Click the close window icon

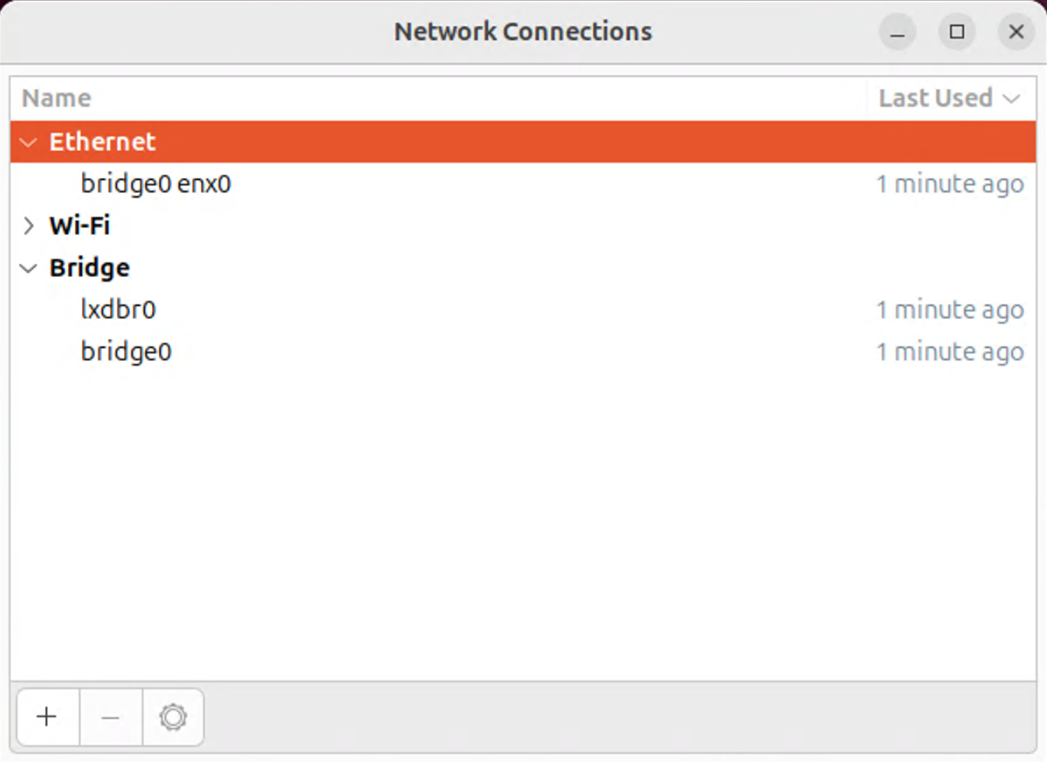pyautogui.click(x=1016, y=31)
